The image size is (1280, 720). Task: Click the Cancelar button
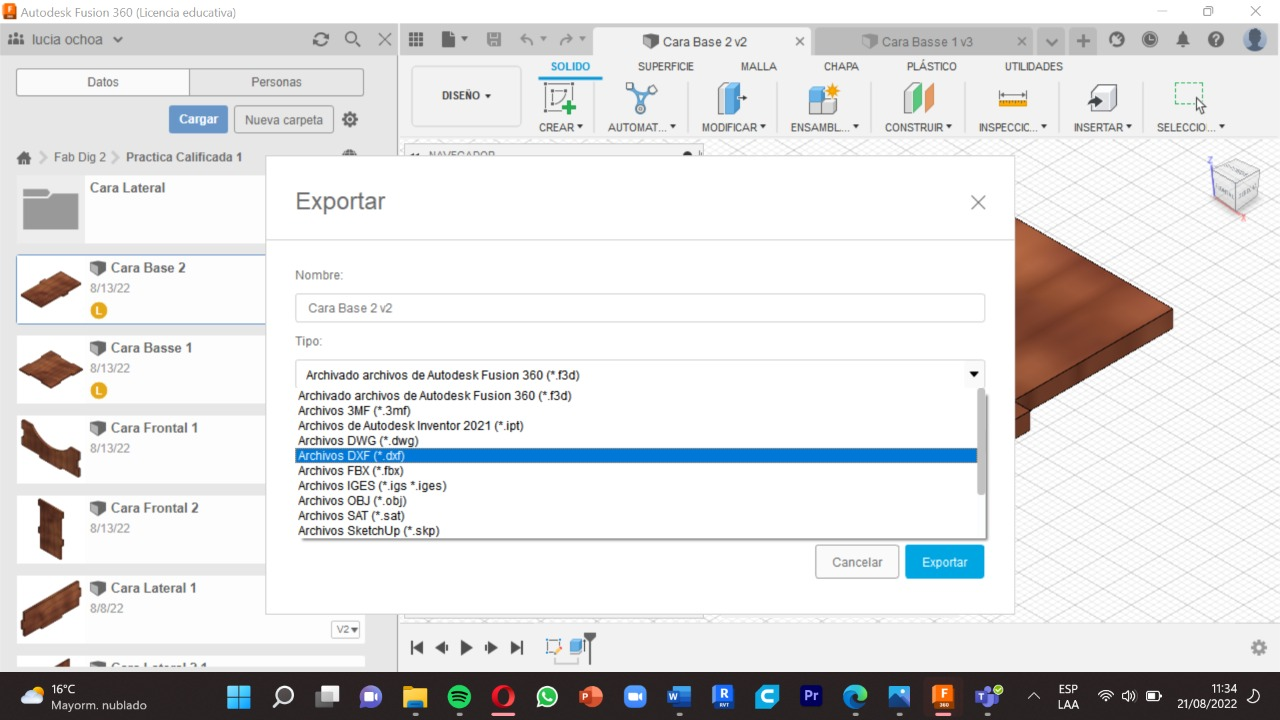pos(857,562)
